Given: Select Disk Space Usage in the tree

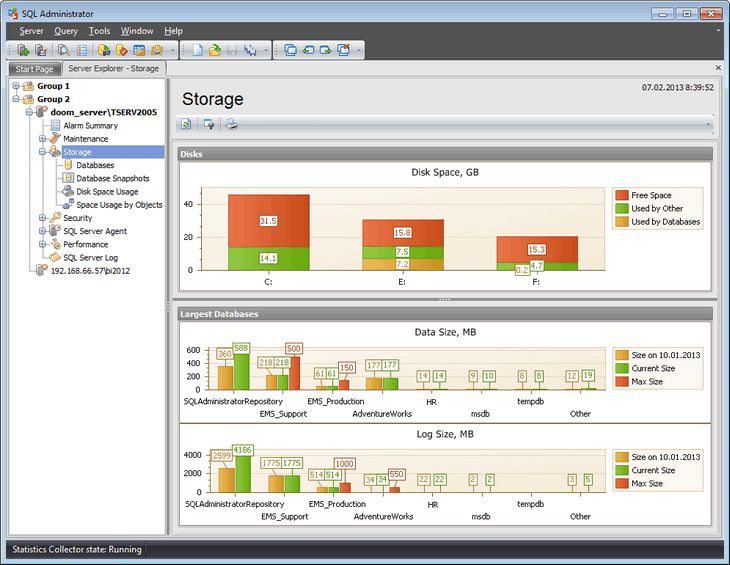Looking at the screenshot, I should pos(107,192).
